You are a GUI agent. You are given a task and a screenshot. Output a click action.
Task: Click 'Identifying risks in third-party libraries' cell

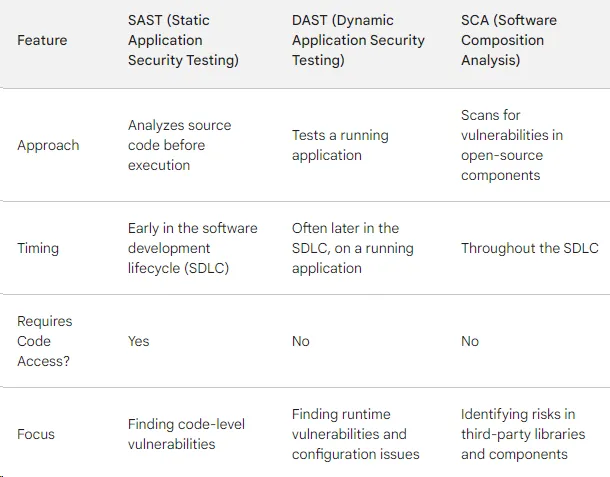pos(523,434)
